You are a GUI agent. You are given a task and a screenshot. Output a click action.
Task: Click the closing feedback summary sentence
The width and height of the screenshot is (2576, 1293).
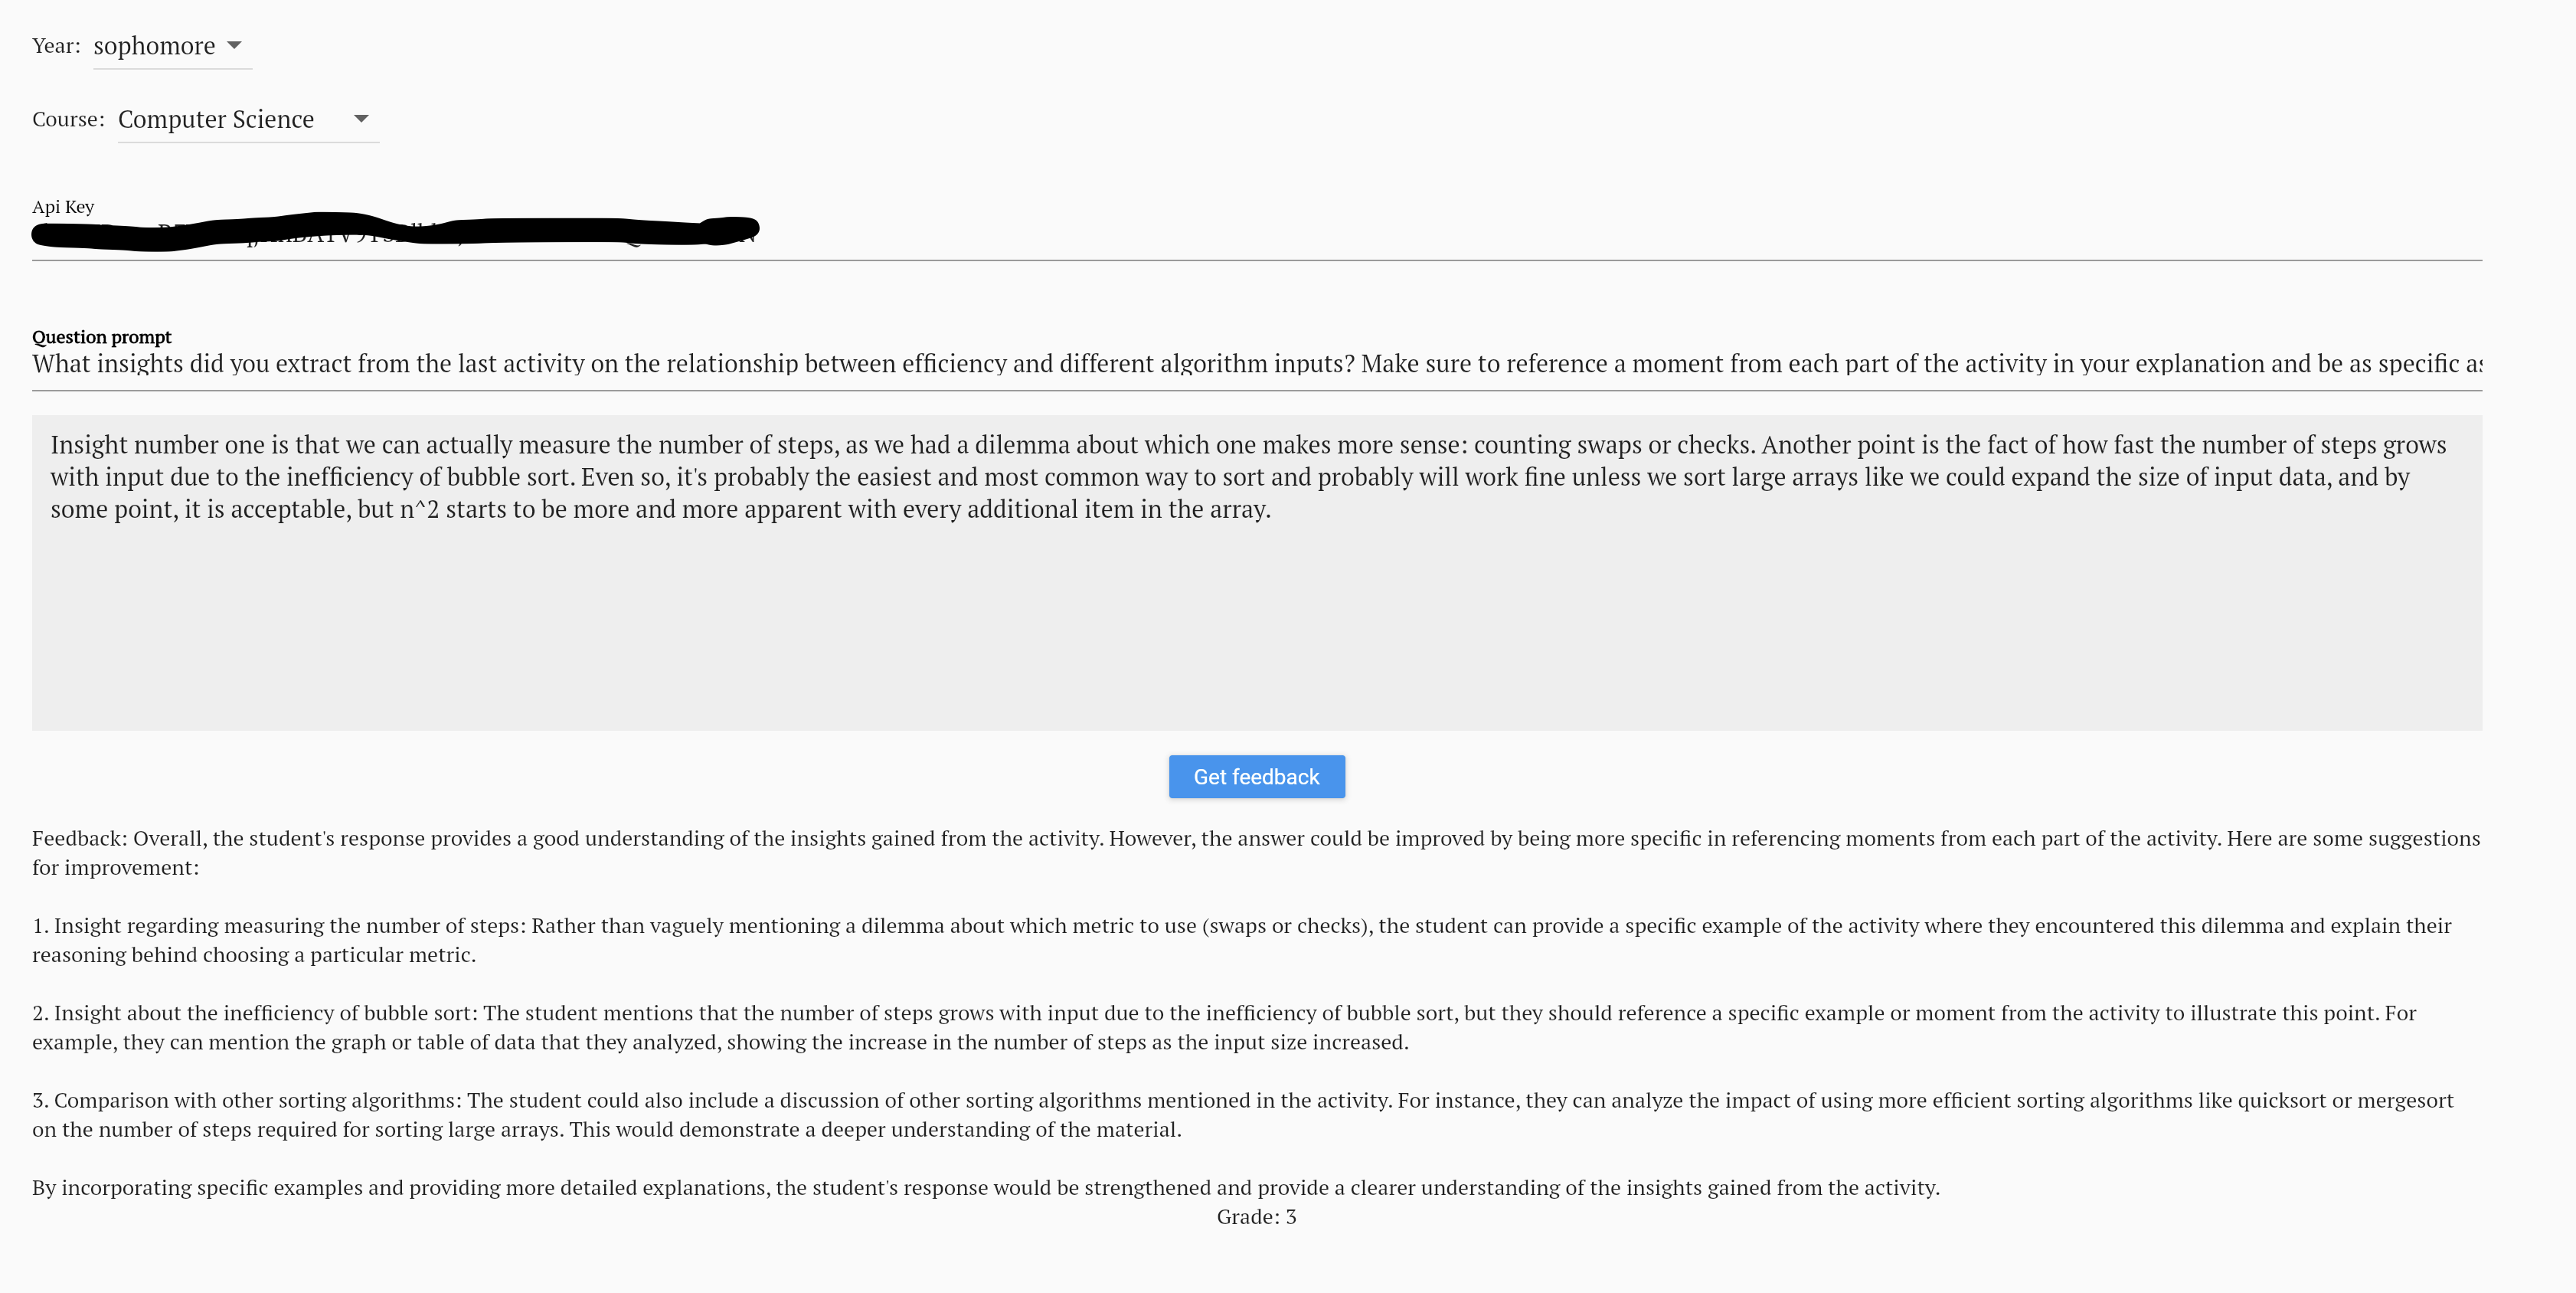click(x=986, y=1187)
